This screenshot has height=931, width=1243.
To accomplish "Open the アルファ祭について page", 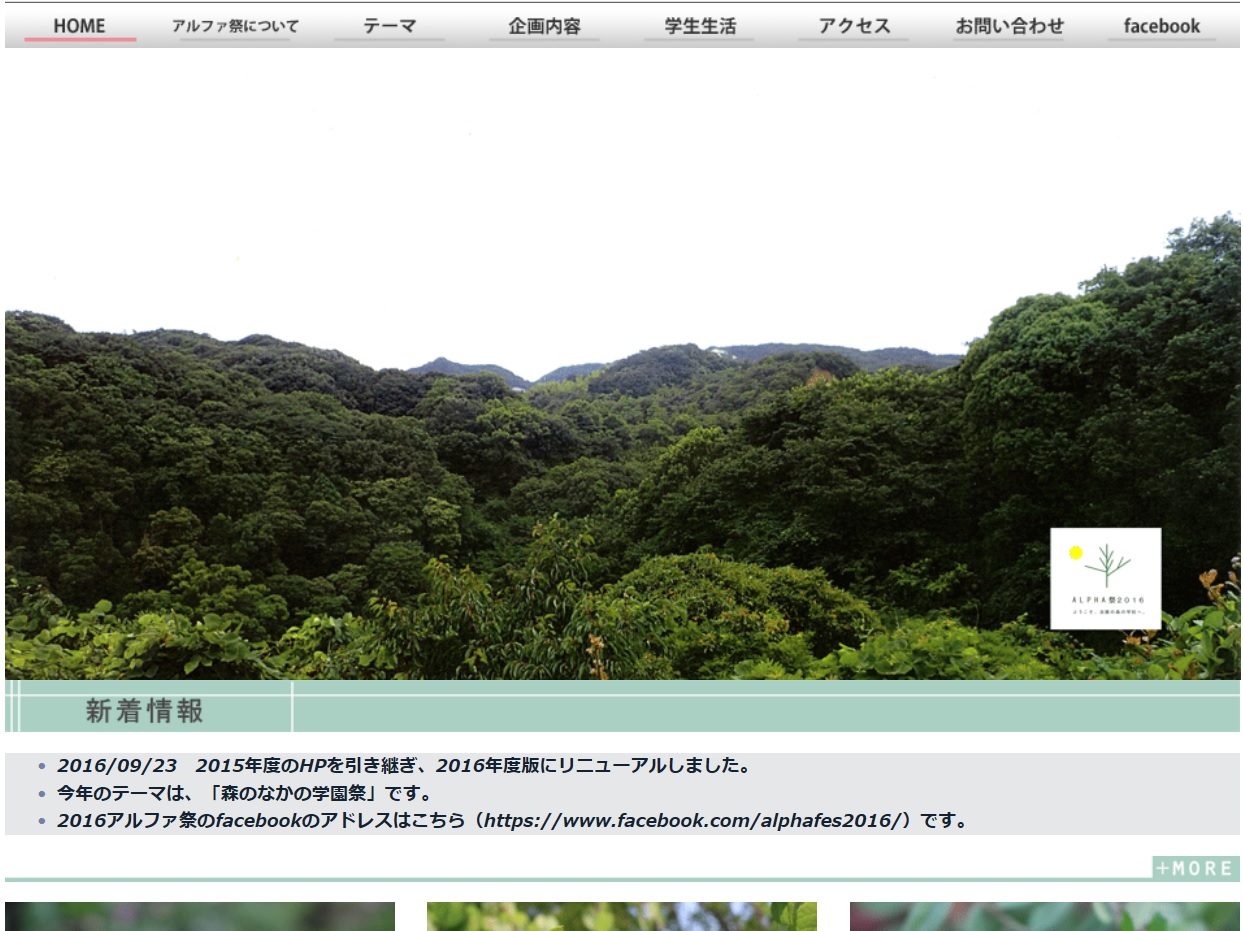I will coord(235,26).
